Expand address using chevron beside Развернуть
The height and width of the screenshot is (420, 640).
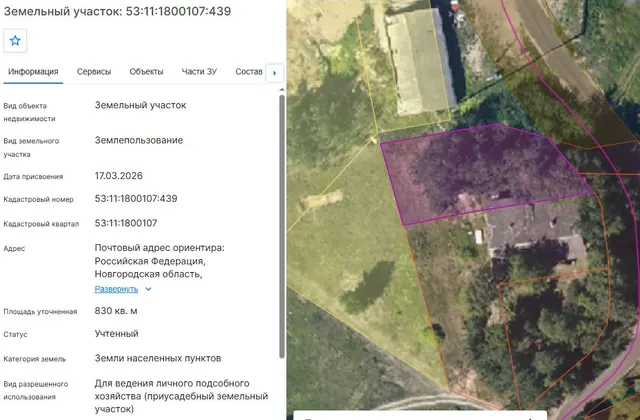[x=149, y=289]
